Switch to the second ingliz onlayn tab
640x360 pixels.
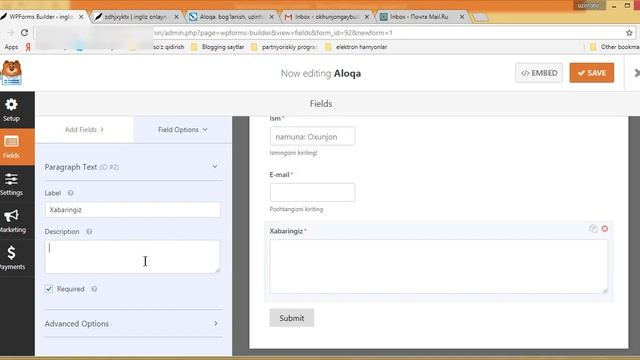135,17
